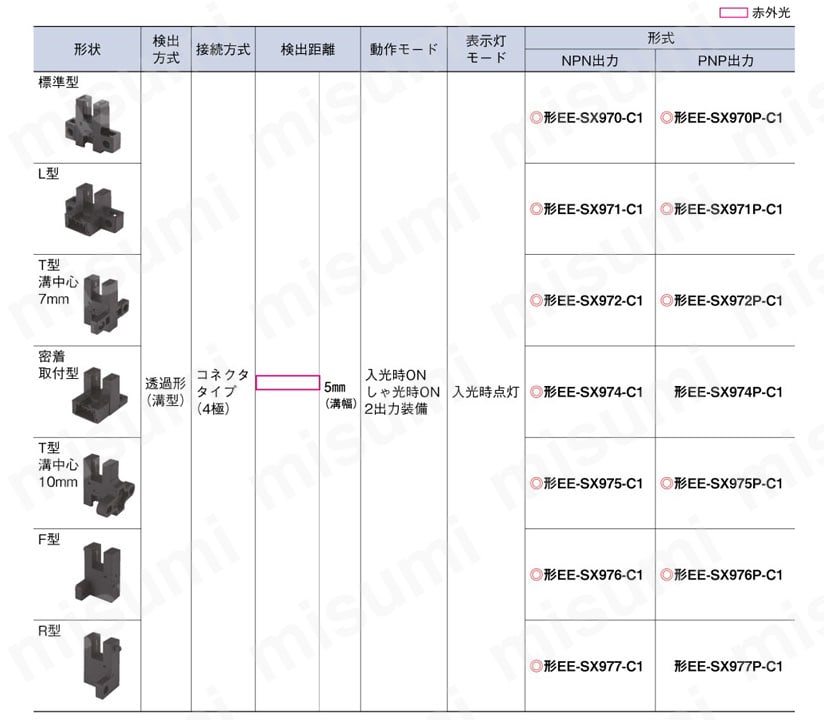Select model text 形EE-SX971-C1
The height and width of the screenshot is (720, 824).
593,209
